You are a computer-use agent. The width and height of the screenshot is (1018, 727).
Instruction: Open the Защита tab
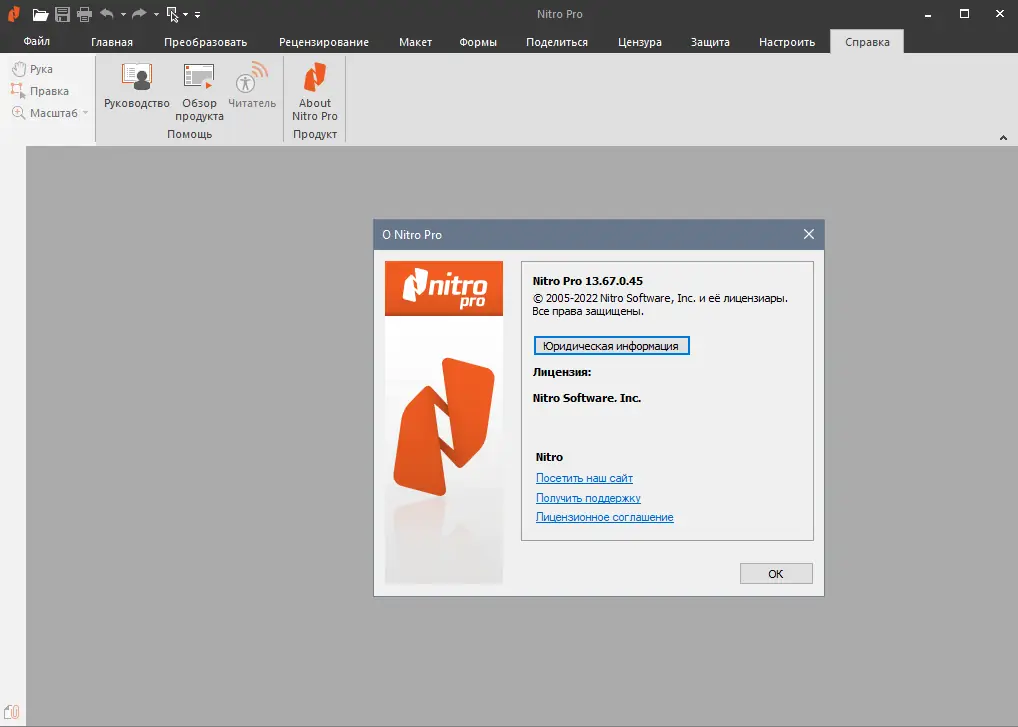(x=710, y=42)
